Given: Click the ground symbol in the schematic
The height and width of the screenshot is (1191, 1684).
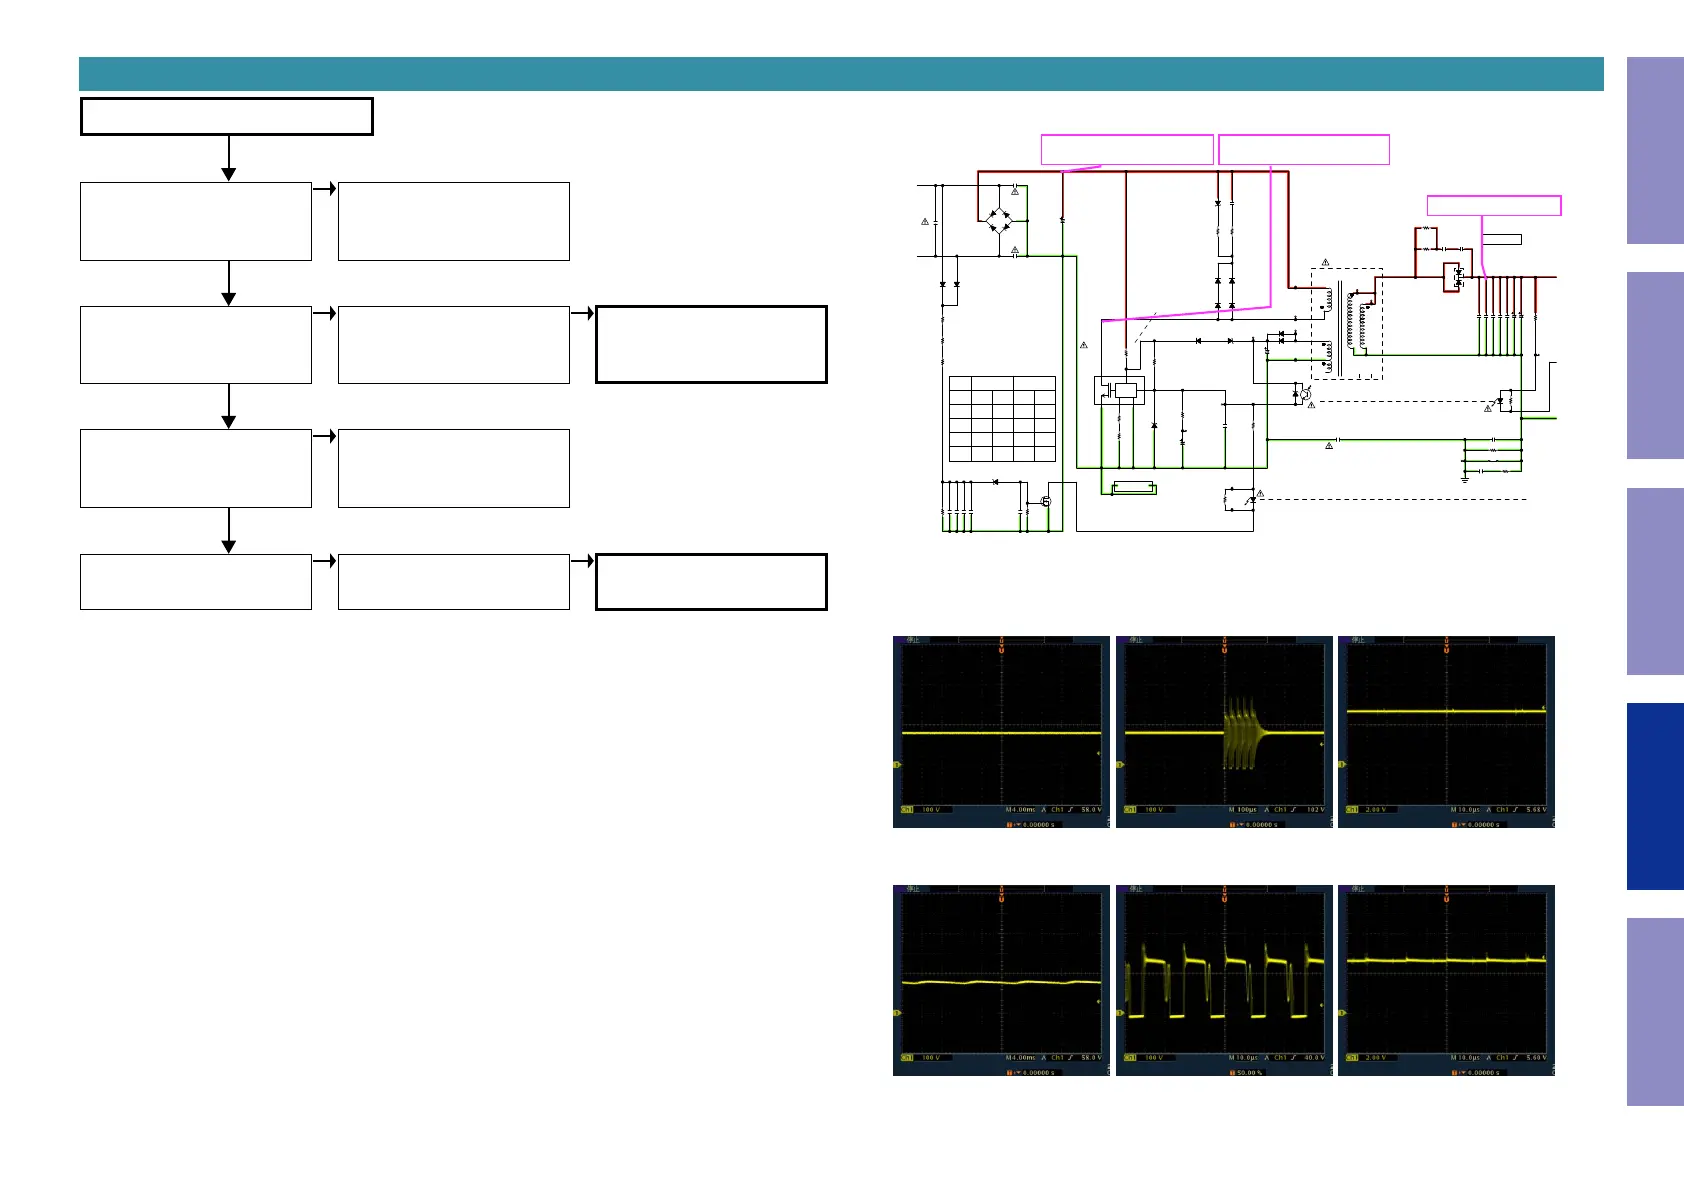Looking at the screenshot, I should (x=1465, y=478).
